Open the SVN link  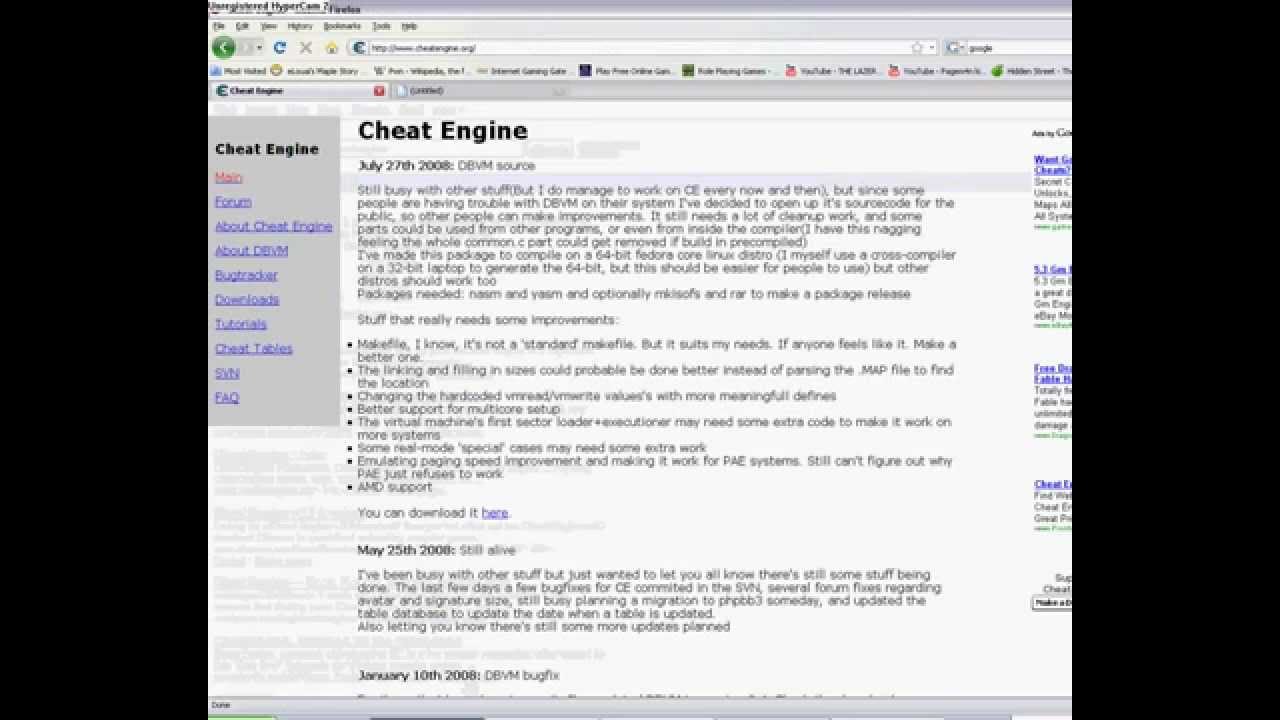coord(227,373)
